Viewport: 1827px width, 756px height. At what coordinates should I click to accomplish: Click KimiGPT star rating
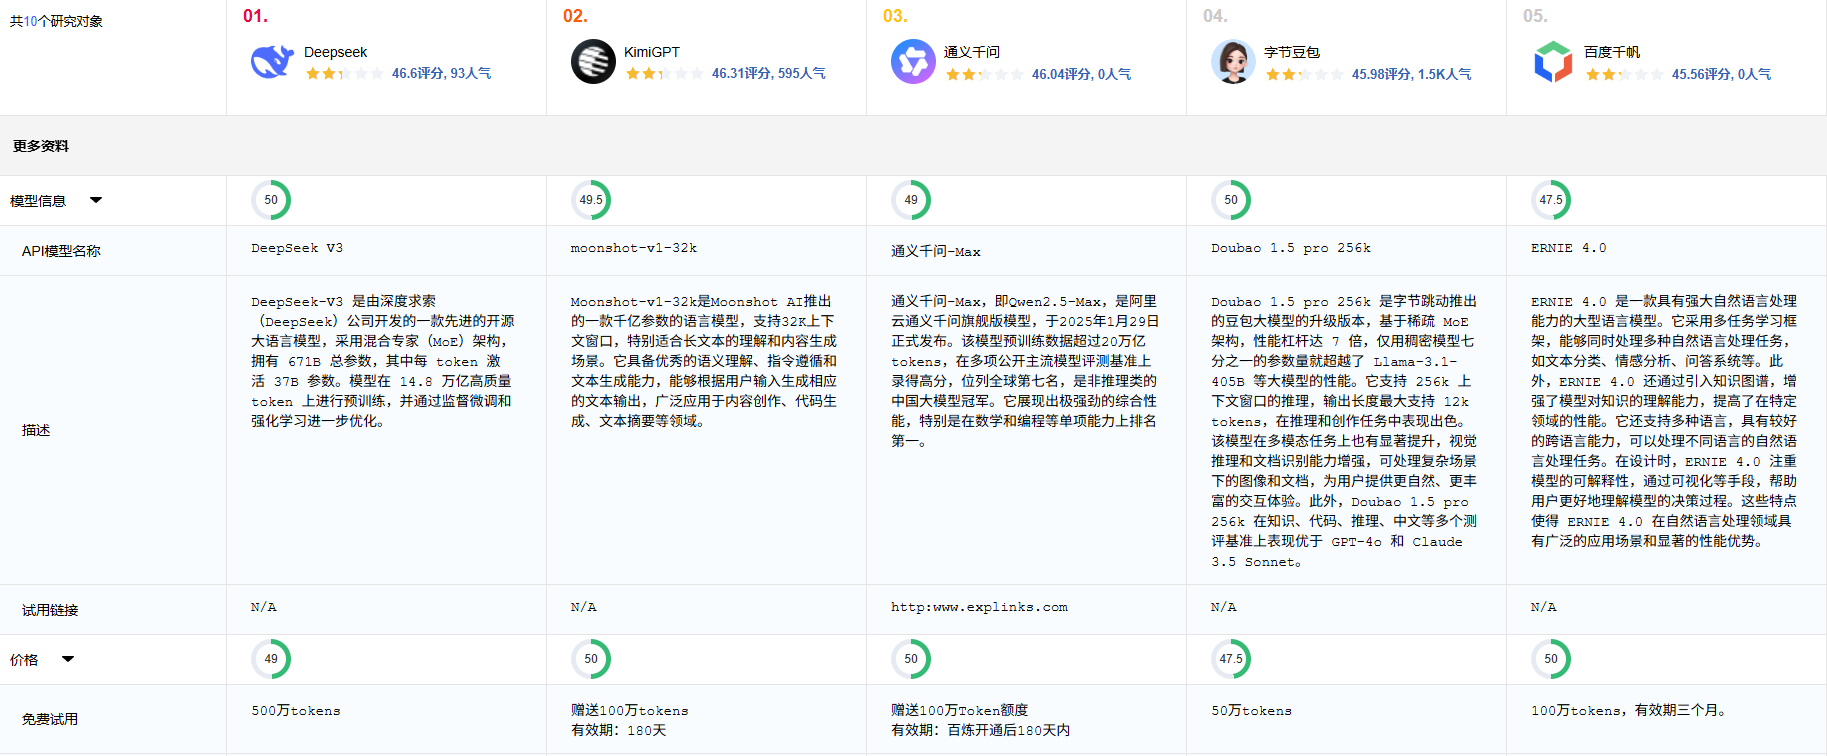tap(664, 74)
